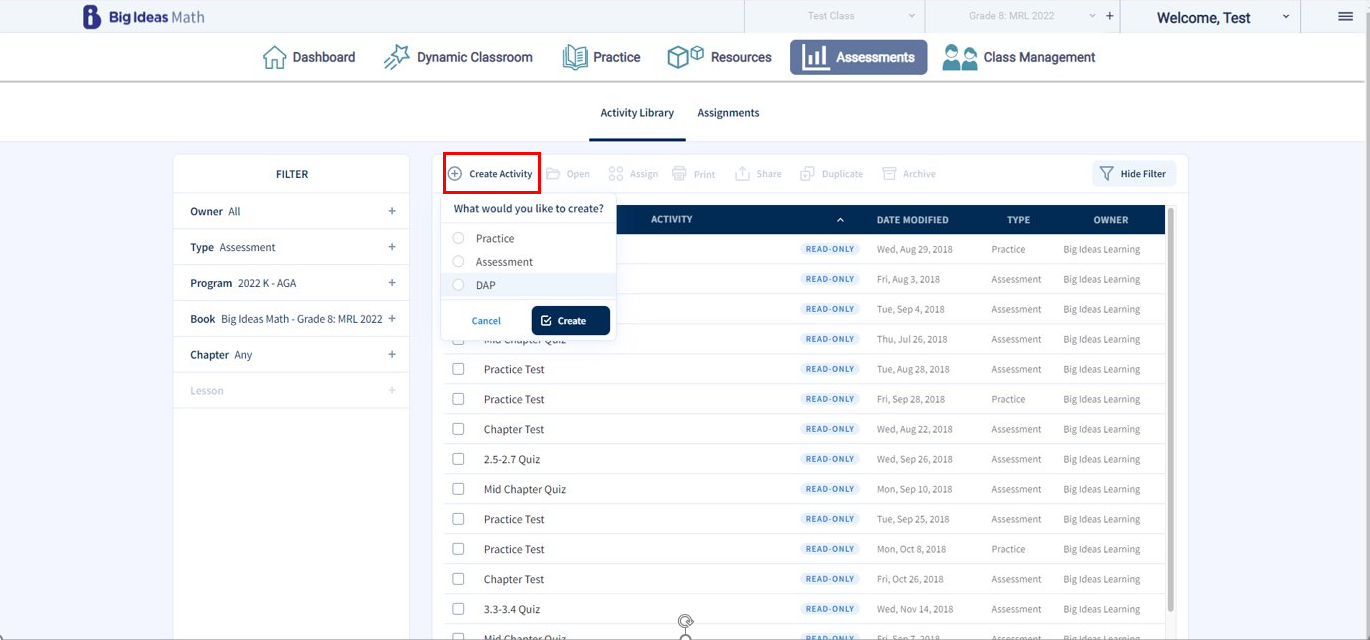Click the date Wed, Nov 14, 2018
Screen dimensions: 1370x640
coord(915,609)
